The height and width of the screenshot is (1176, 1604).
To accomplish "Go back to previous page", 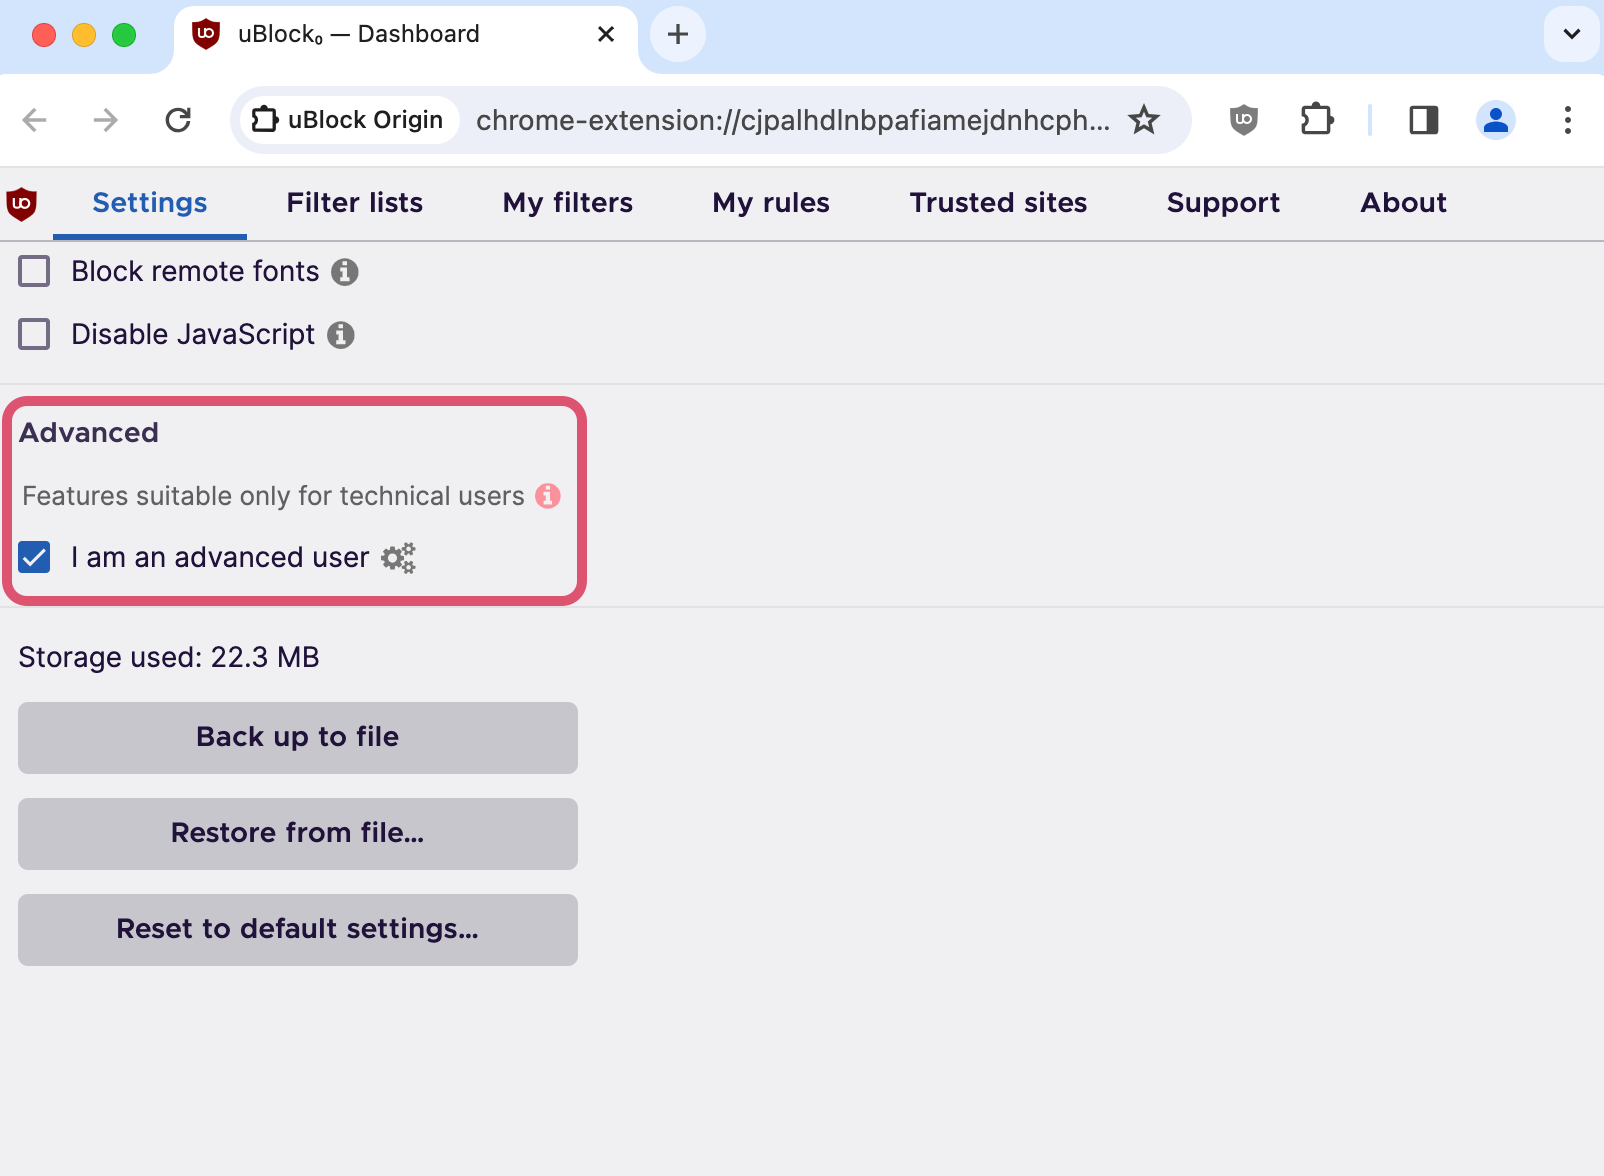I will point(35,120).
